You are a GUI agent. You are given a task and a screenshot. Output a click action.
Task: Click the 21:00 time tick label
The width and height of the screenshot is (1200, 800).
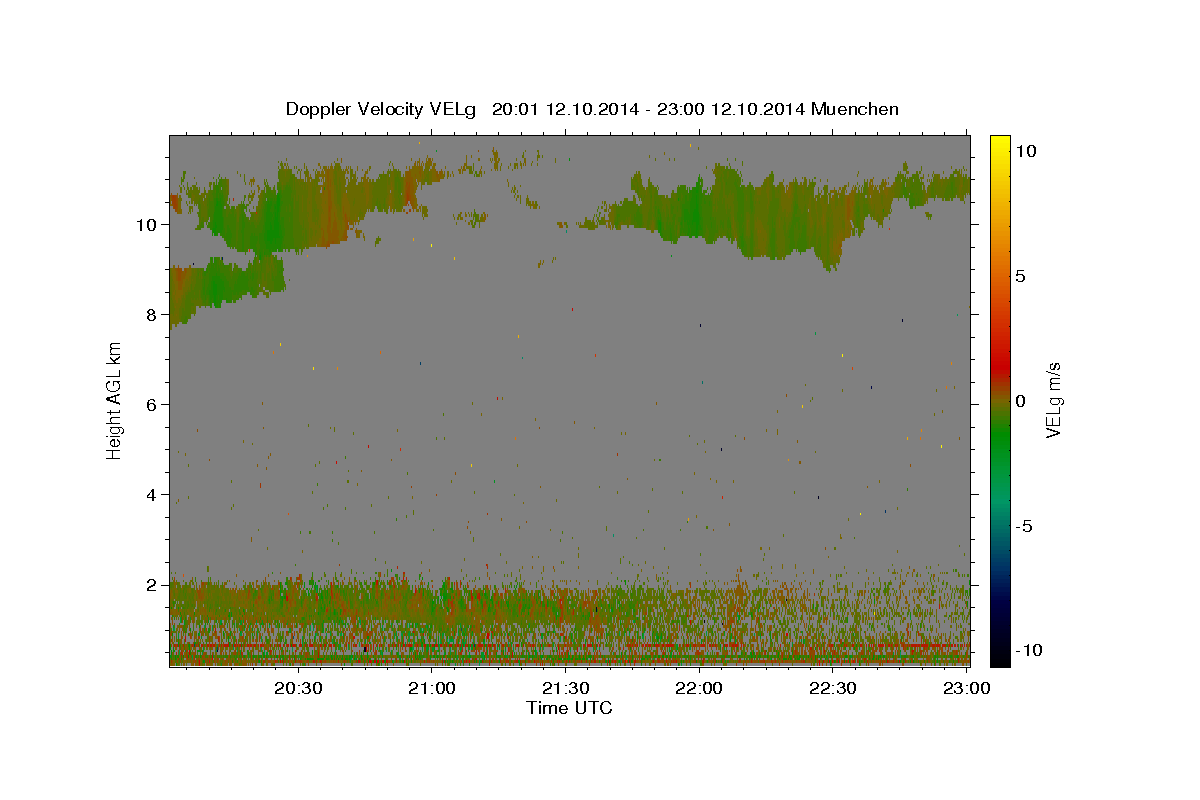[x=432, y=688]
